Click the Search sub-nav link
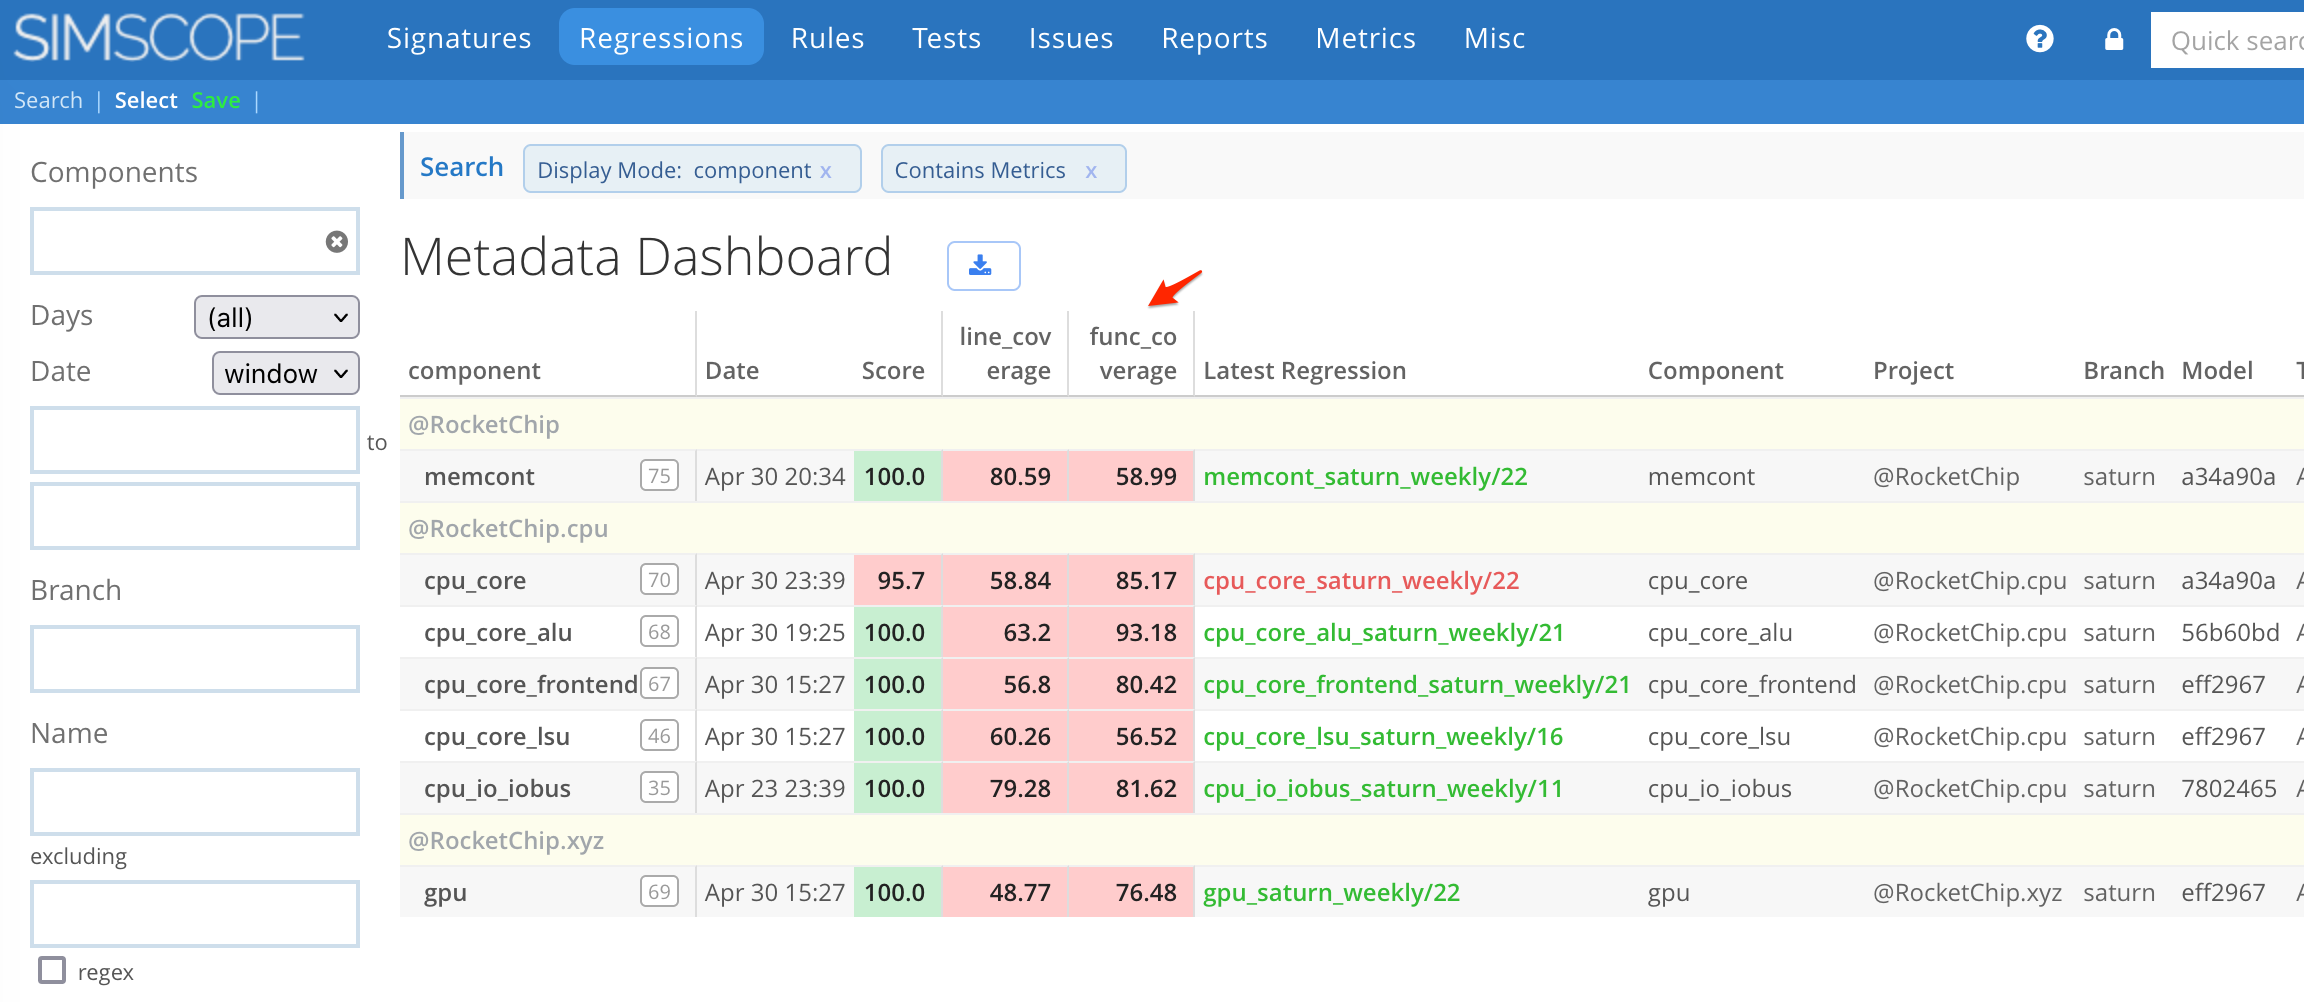 point(48,100)
